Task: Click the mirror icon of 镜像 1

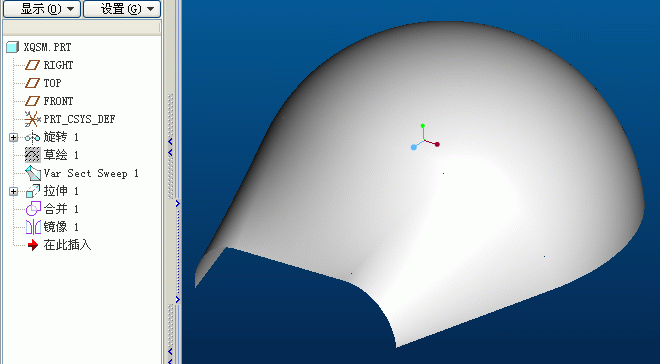Action: point(33,227)
